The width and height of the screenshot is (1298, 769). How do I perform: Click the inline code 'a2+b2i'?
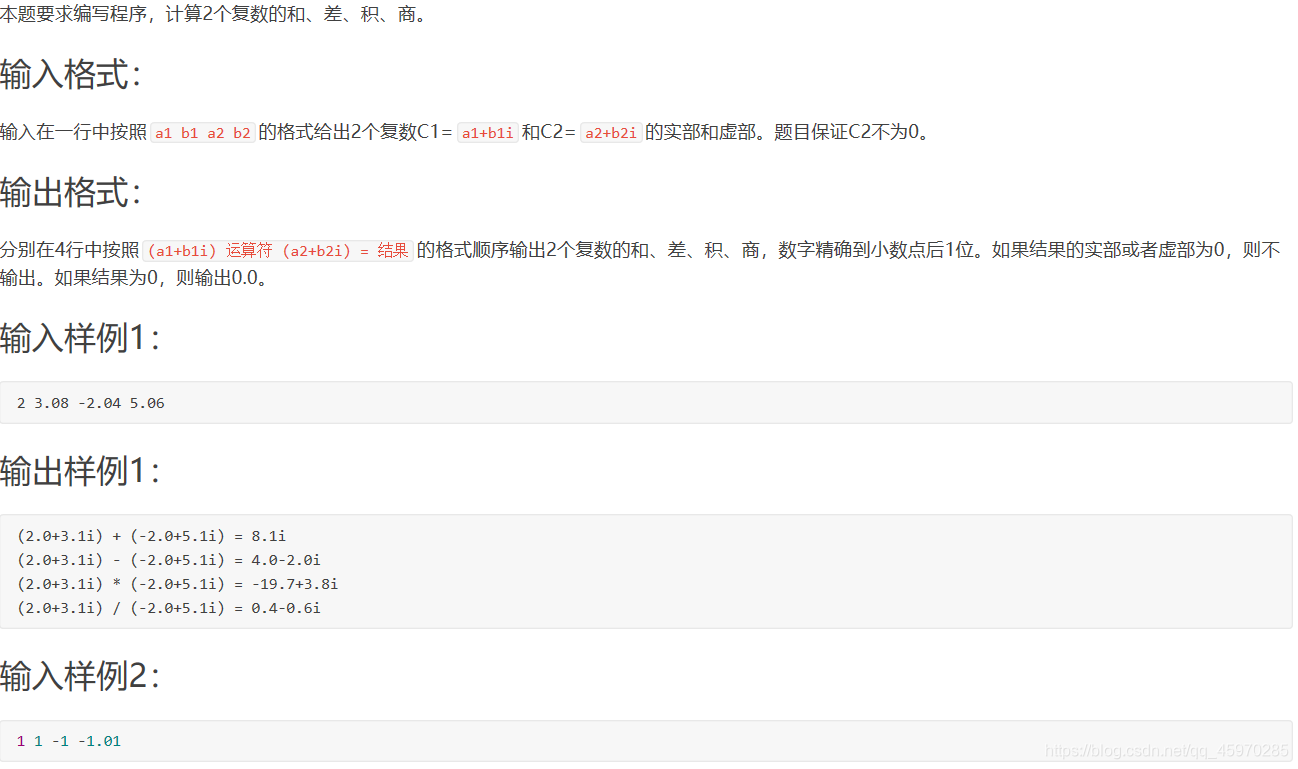pyautogui.click(x=611, y=132)
